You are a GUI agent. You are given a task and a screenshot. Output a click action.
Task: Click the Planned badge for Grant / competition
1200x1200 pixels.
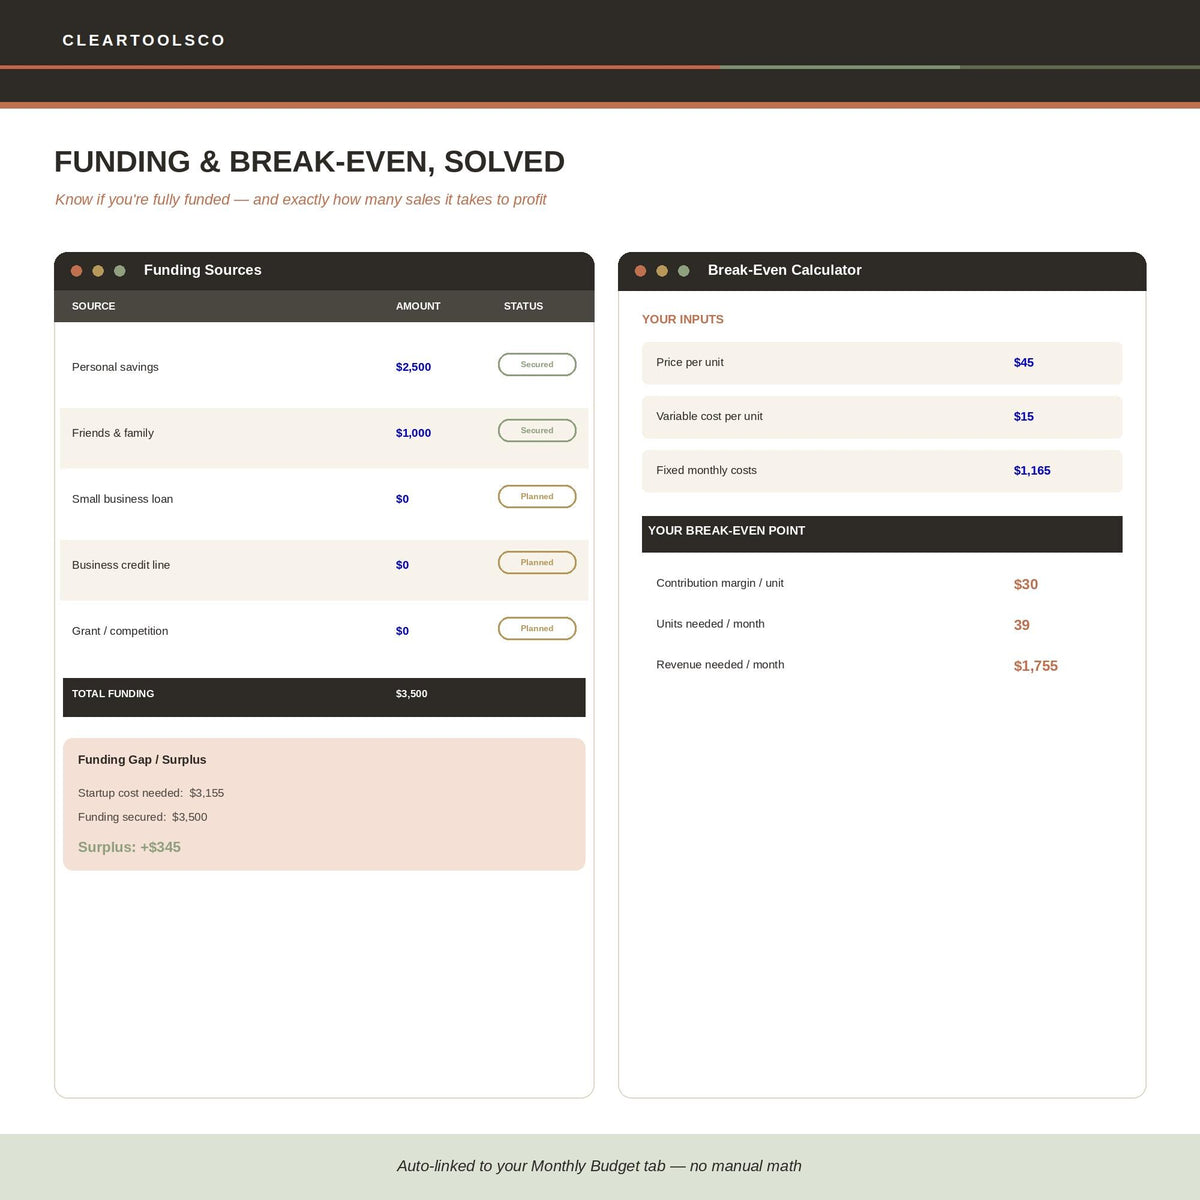(x=537, y=629)
